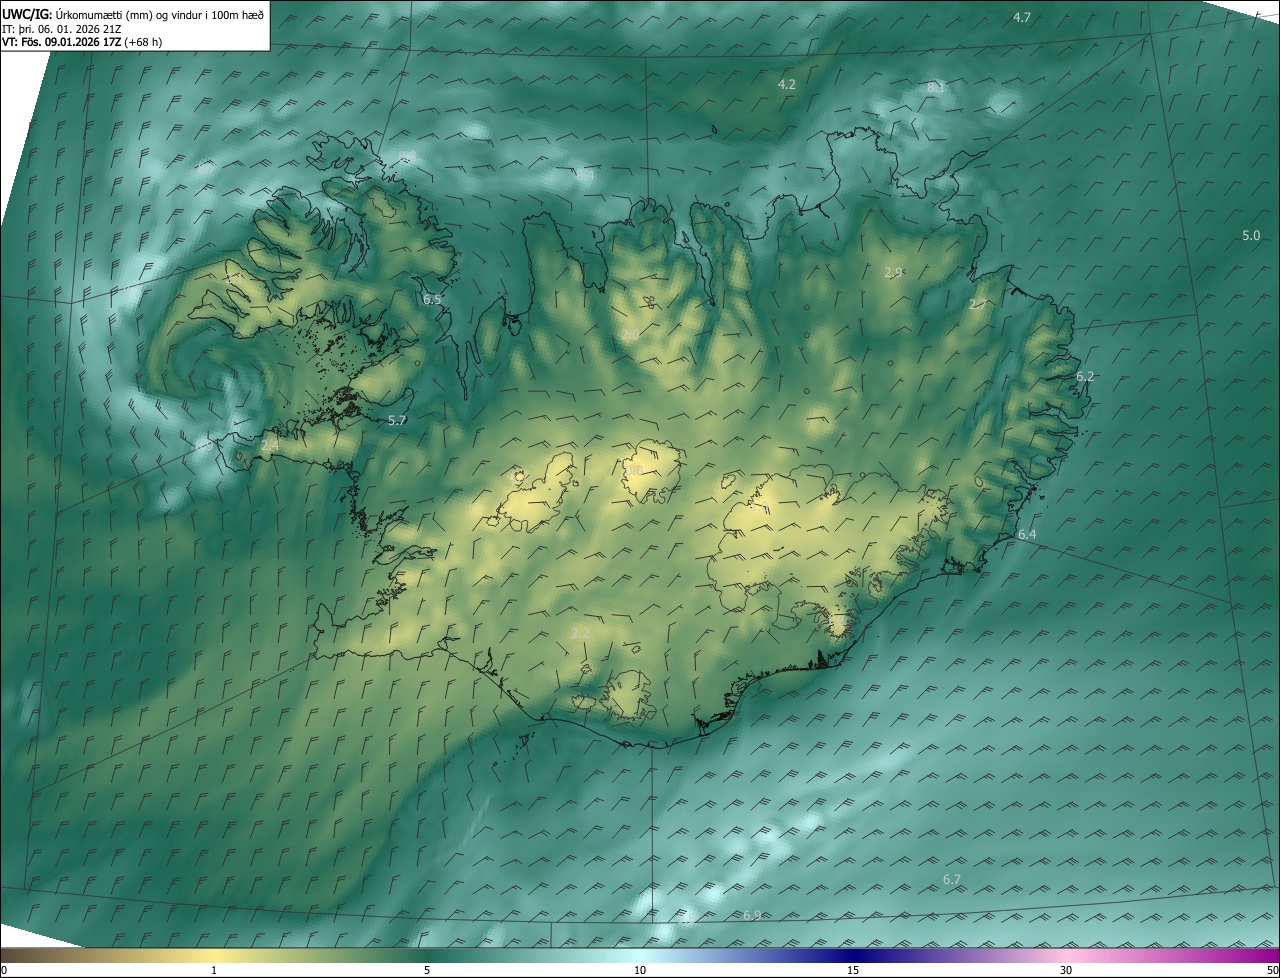
Task: Click the 6.2 value label
Action: [1085, 377]
